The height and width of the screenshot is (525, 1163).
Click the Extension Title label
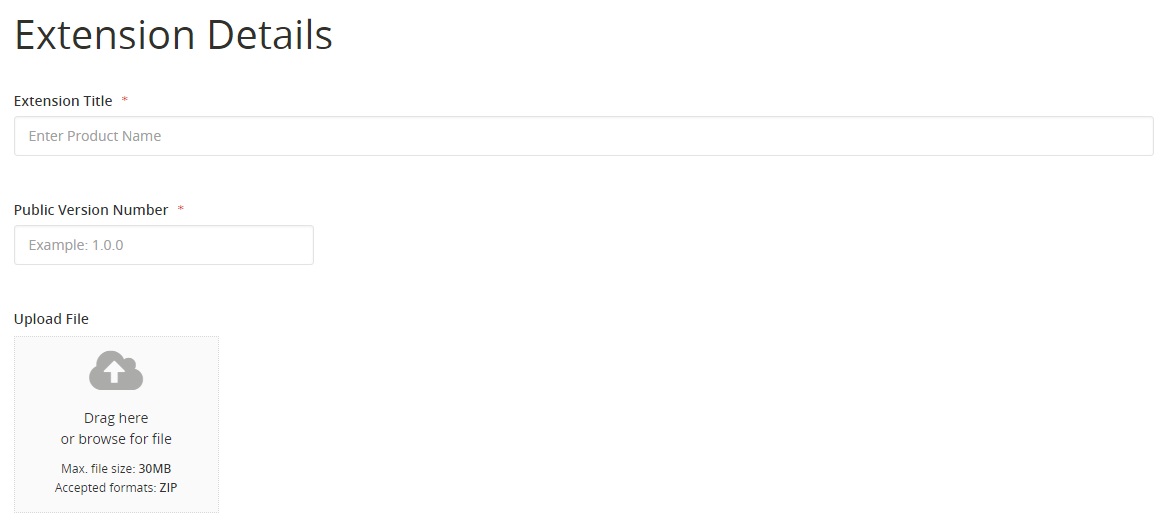click(x=63, y=101)
